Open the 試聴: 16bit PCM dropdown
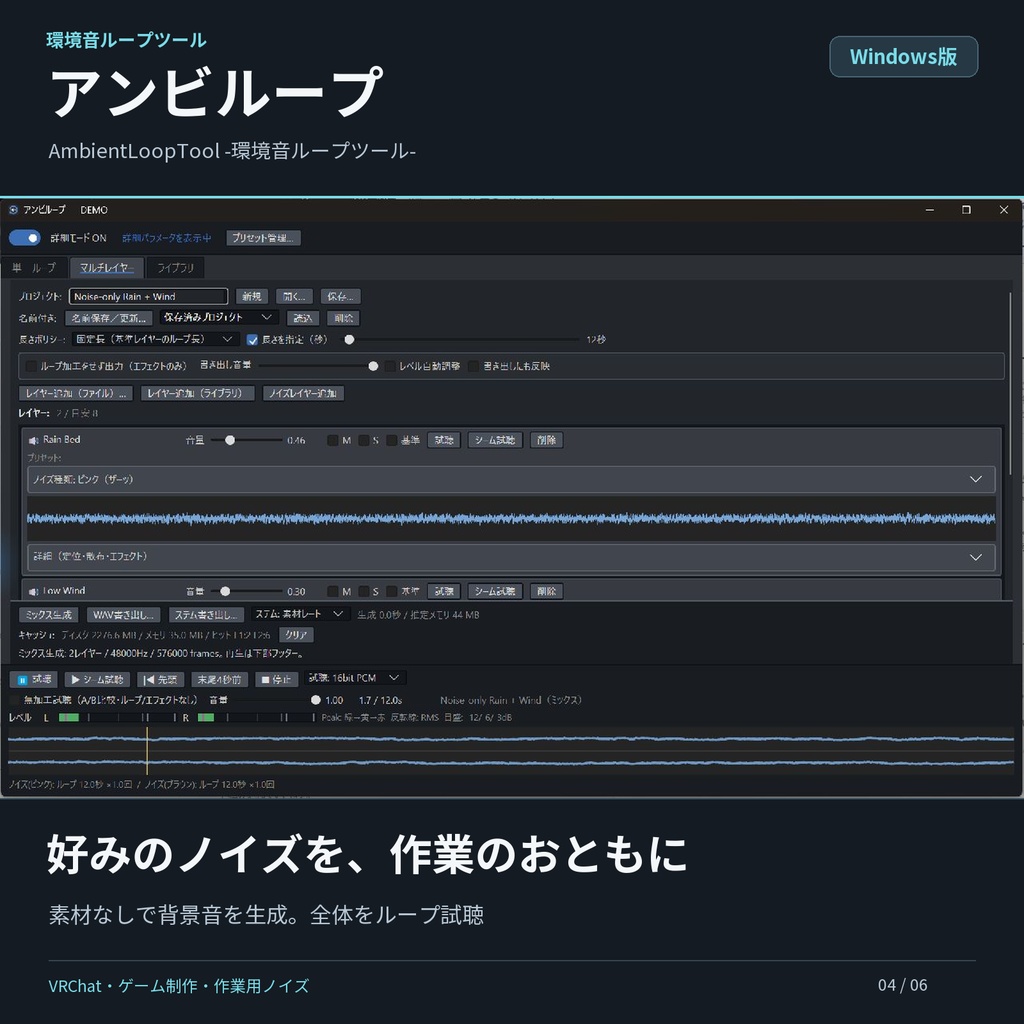This screenshot has height=1024, width=1024. tap(355, 678)
